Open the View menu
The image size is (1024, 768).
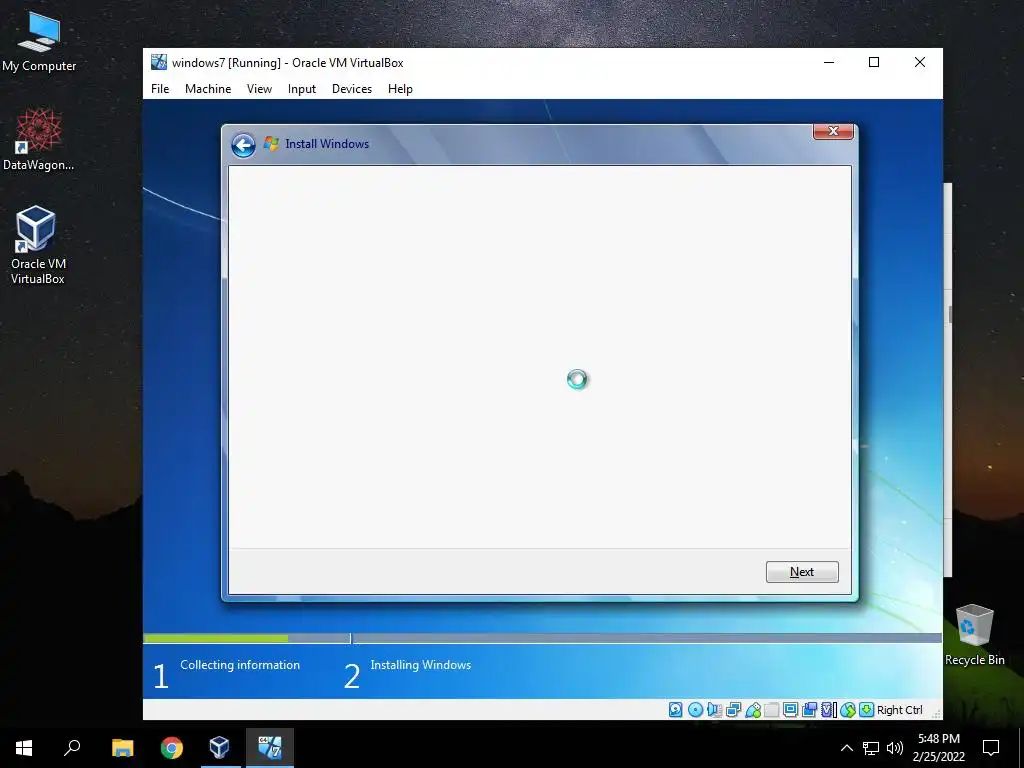click(259, 89)
